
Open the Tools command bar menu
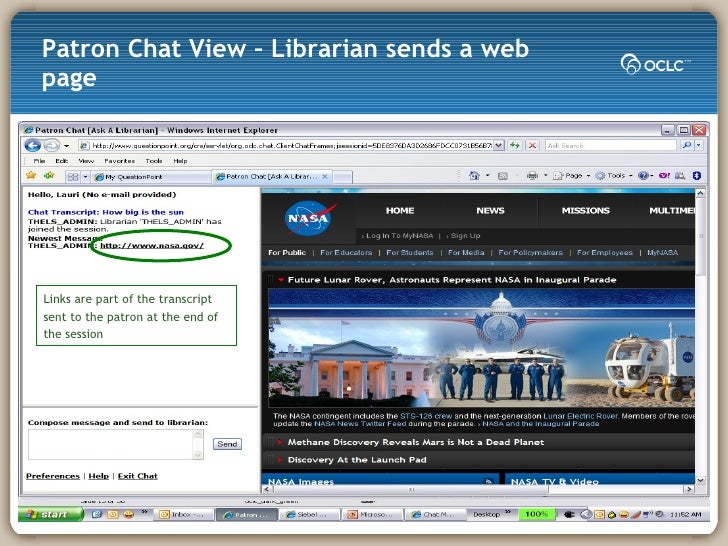tap(614, 176)
